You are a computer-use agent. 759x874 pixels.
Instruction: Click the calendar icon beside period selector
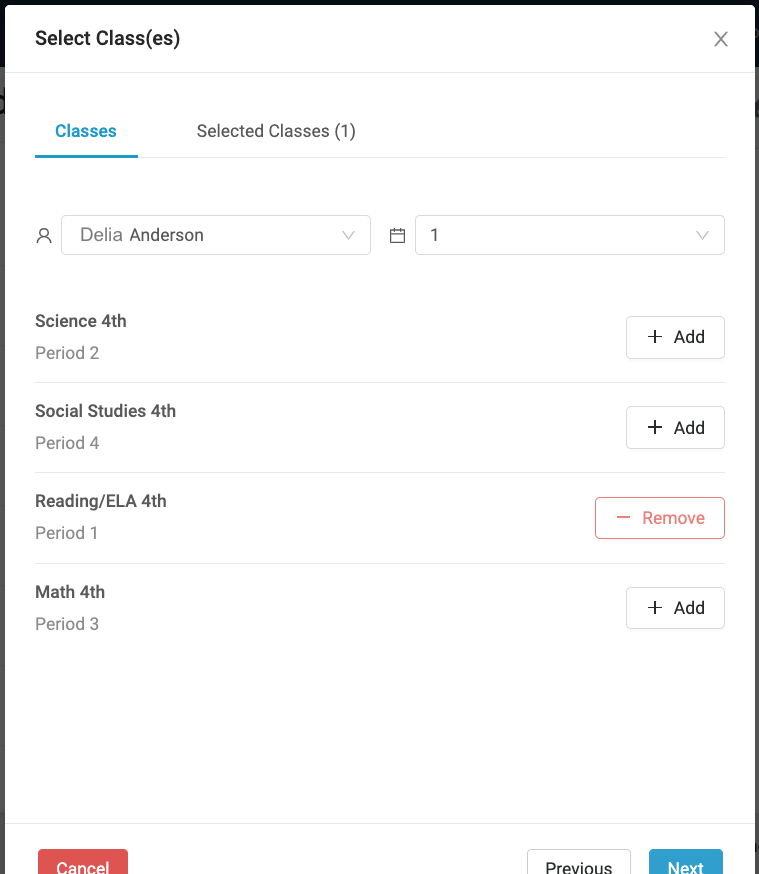397,236
